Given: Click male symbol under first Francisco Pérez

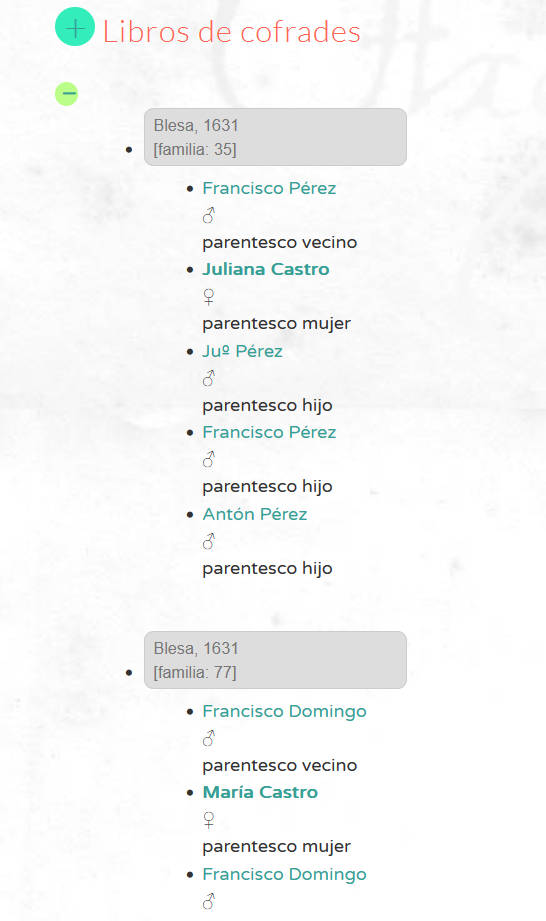Looking at the screenshot, I should (x=209, y=216).
